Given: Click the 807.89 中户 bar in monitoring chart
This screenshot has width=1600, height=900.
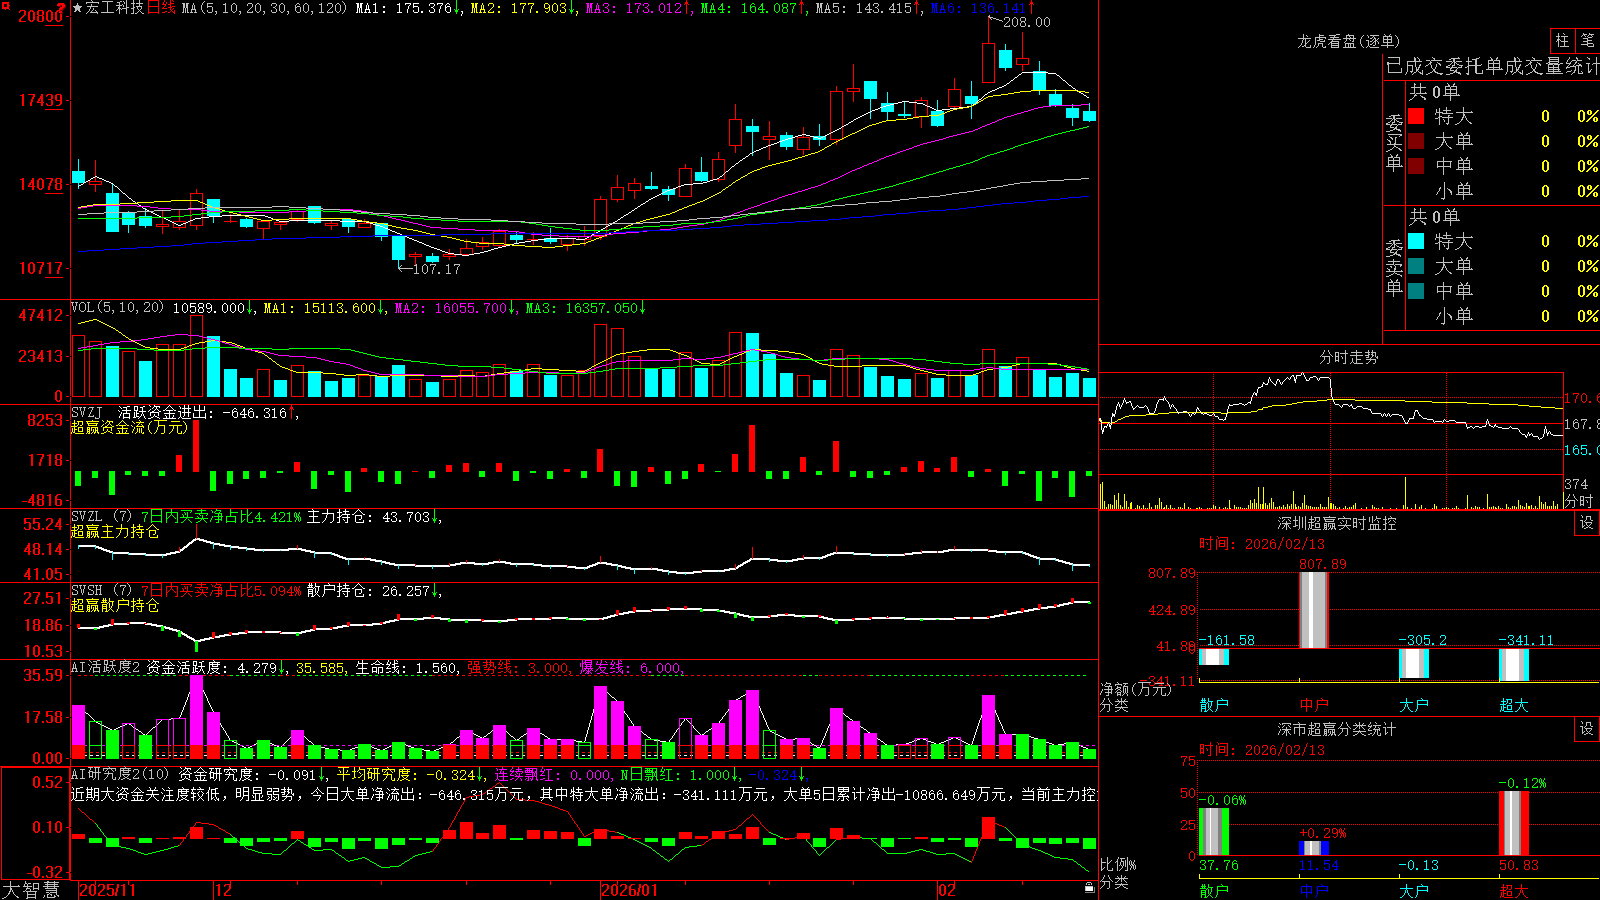Looking at the screenshot, I should 1314,610.
